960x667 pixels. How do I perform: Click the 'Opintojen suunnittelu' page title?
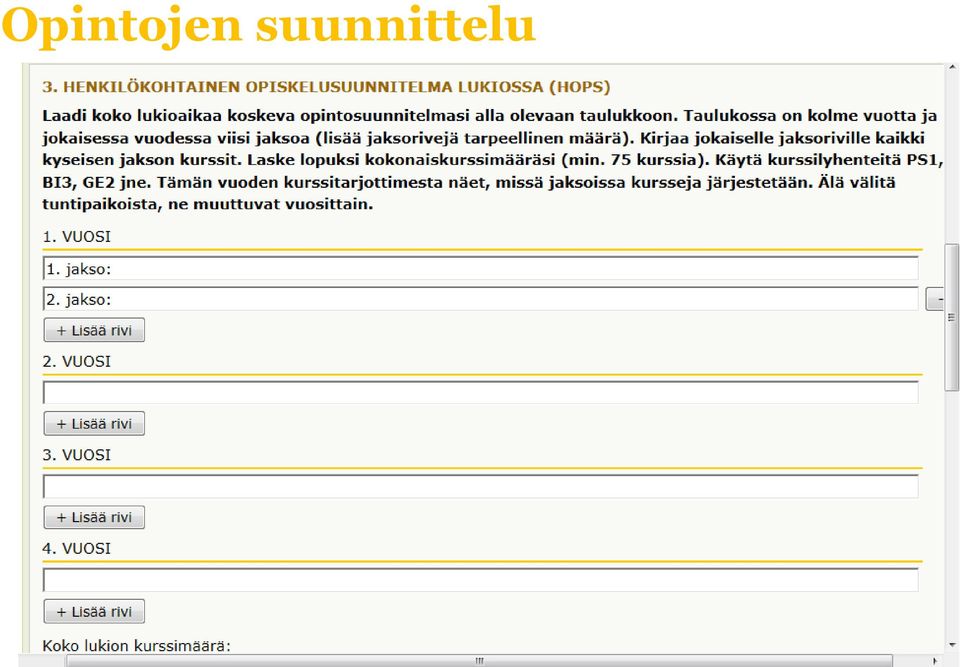(269, 25)
